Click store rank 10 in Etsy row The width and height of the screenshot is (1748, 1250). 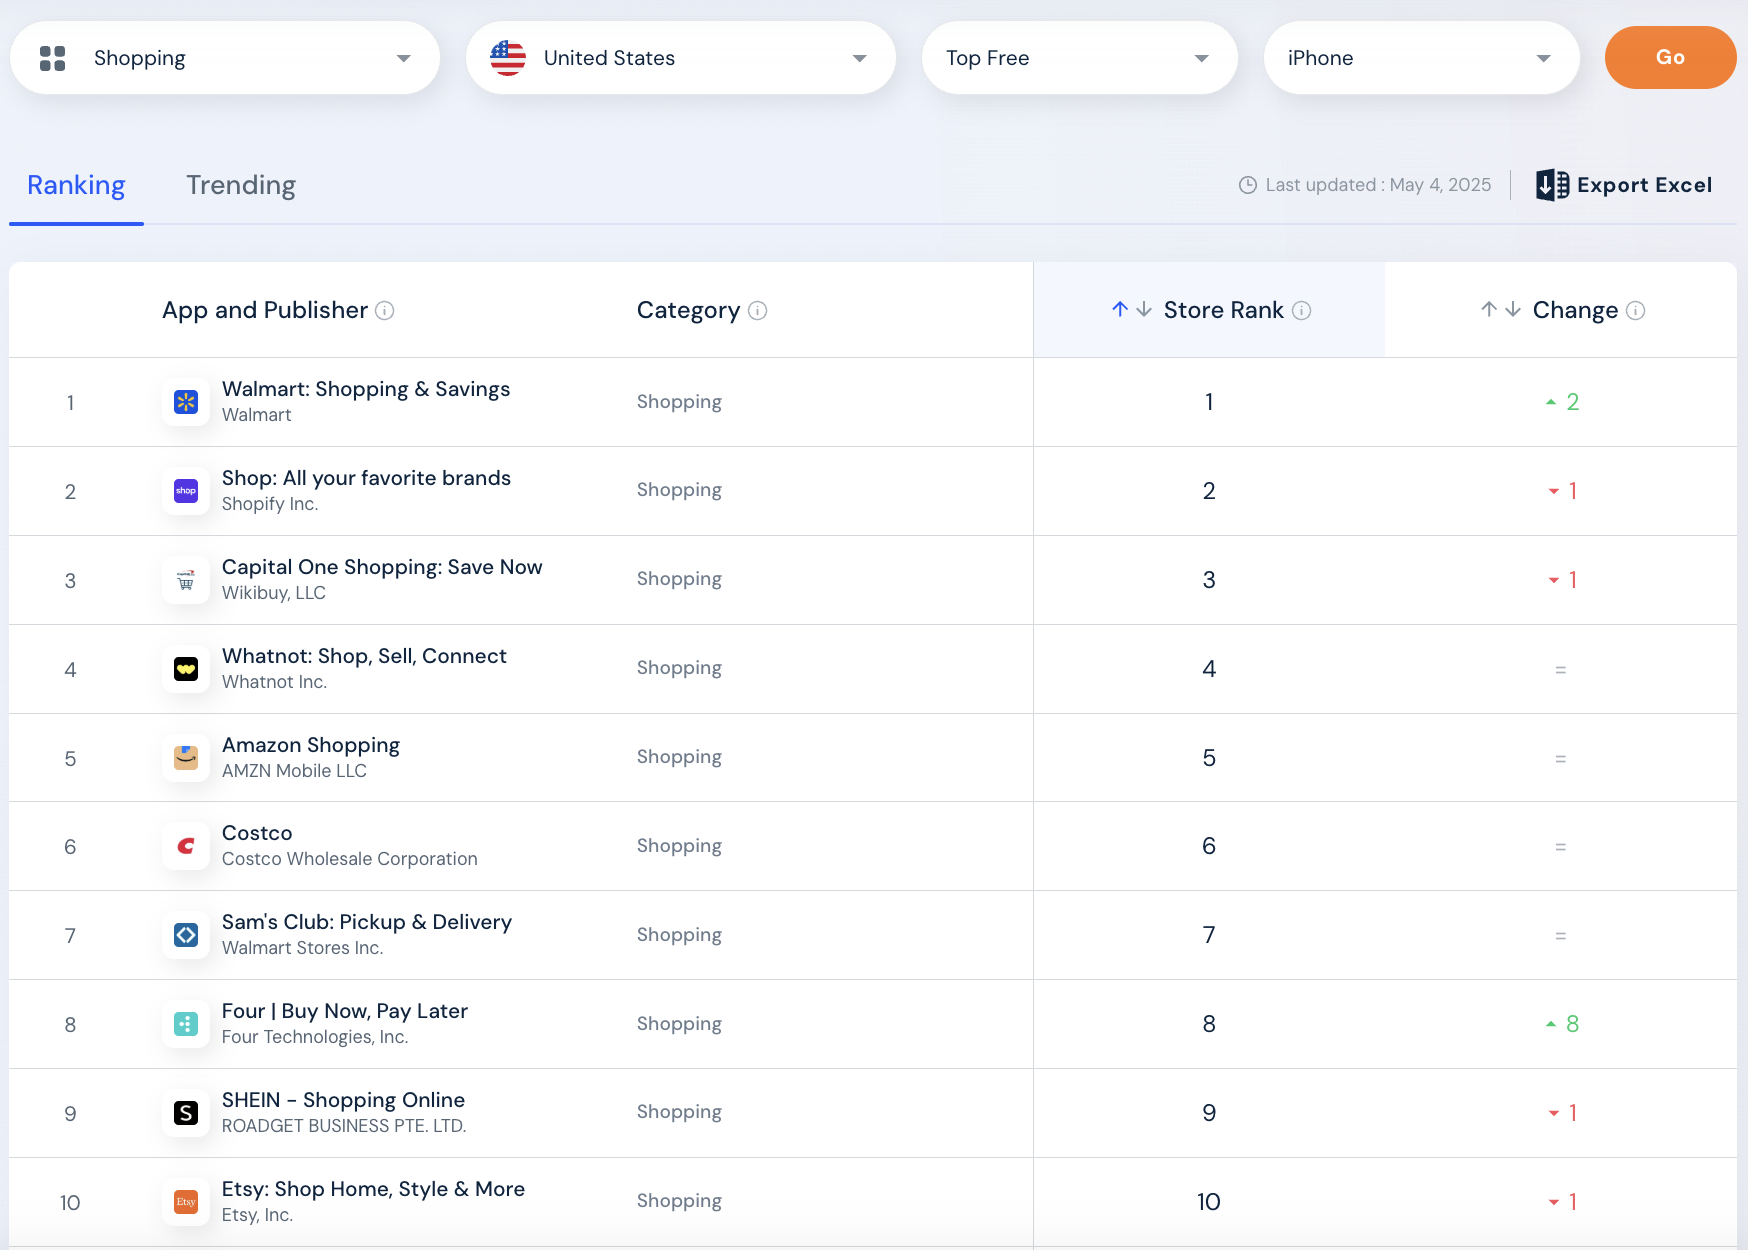pyautogui.click(x=1209, y=1202)
